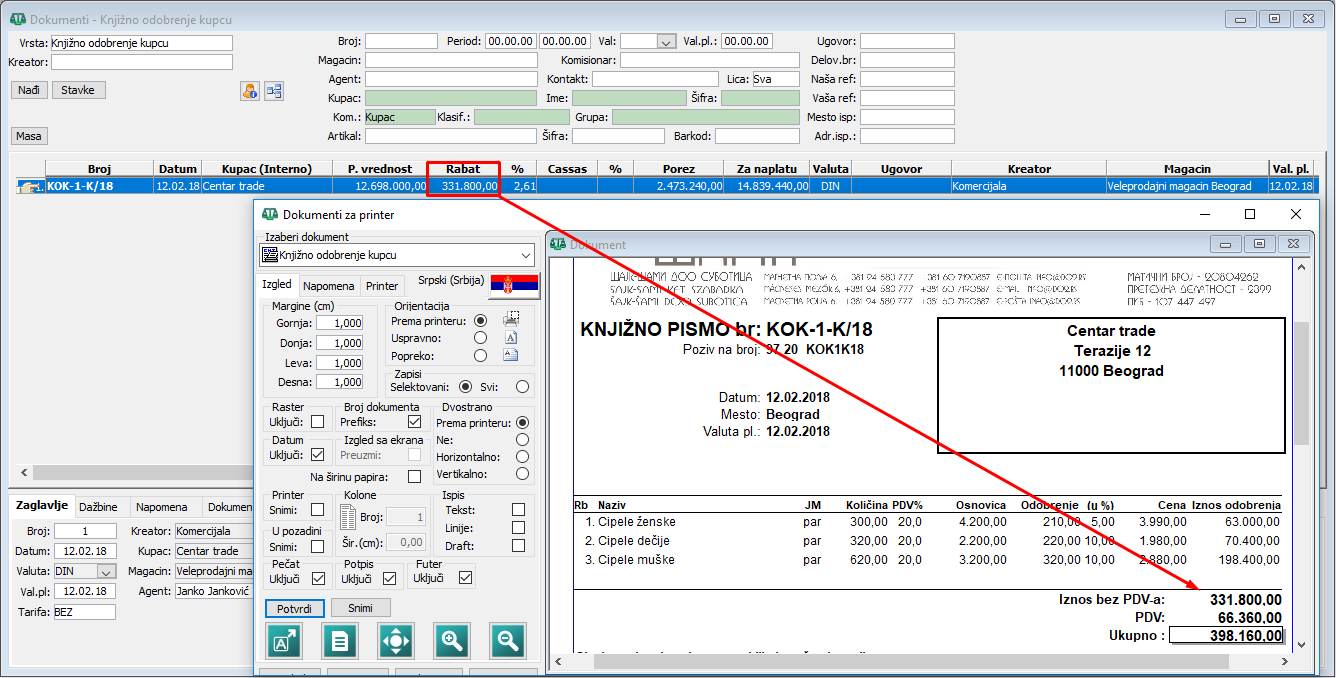1336x678 pixels.
Task: Zoom in using the magnifier plus icon
Action: (x=452, y=640)
